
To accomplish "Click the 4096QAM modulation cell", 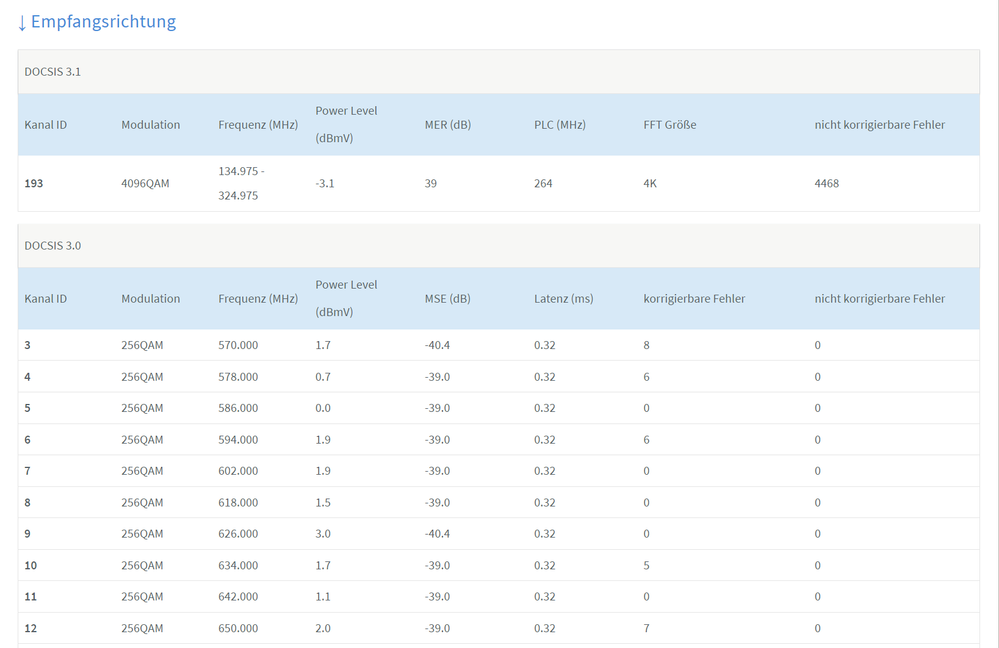I will [x=145, y=184].
